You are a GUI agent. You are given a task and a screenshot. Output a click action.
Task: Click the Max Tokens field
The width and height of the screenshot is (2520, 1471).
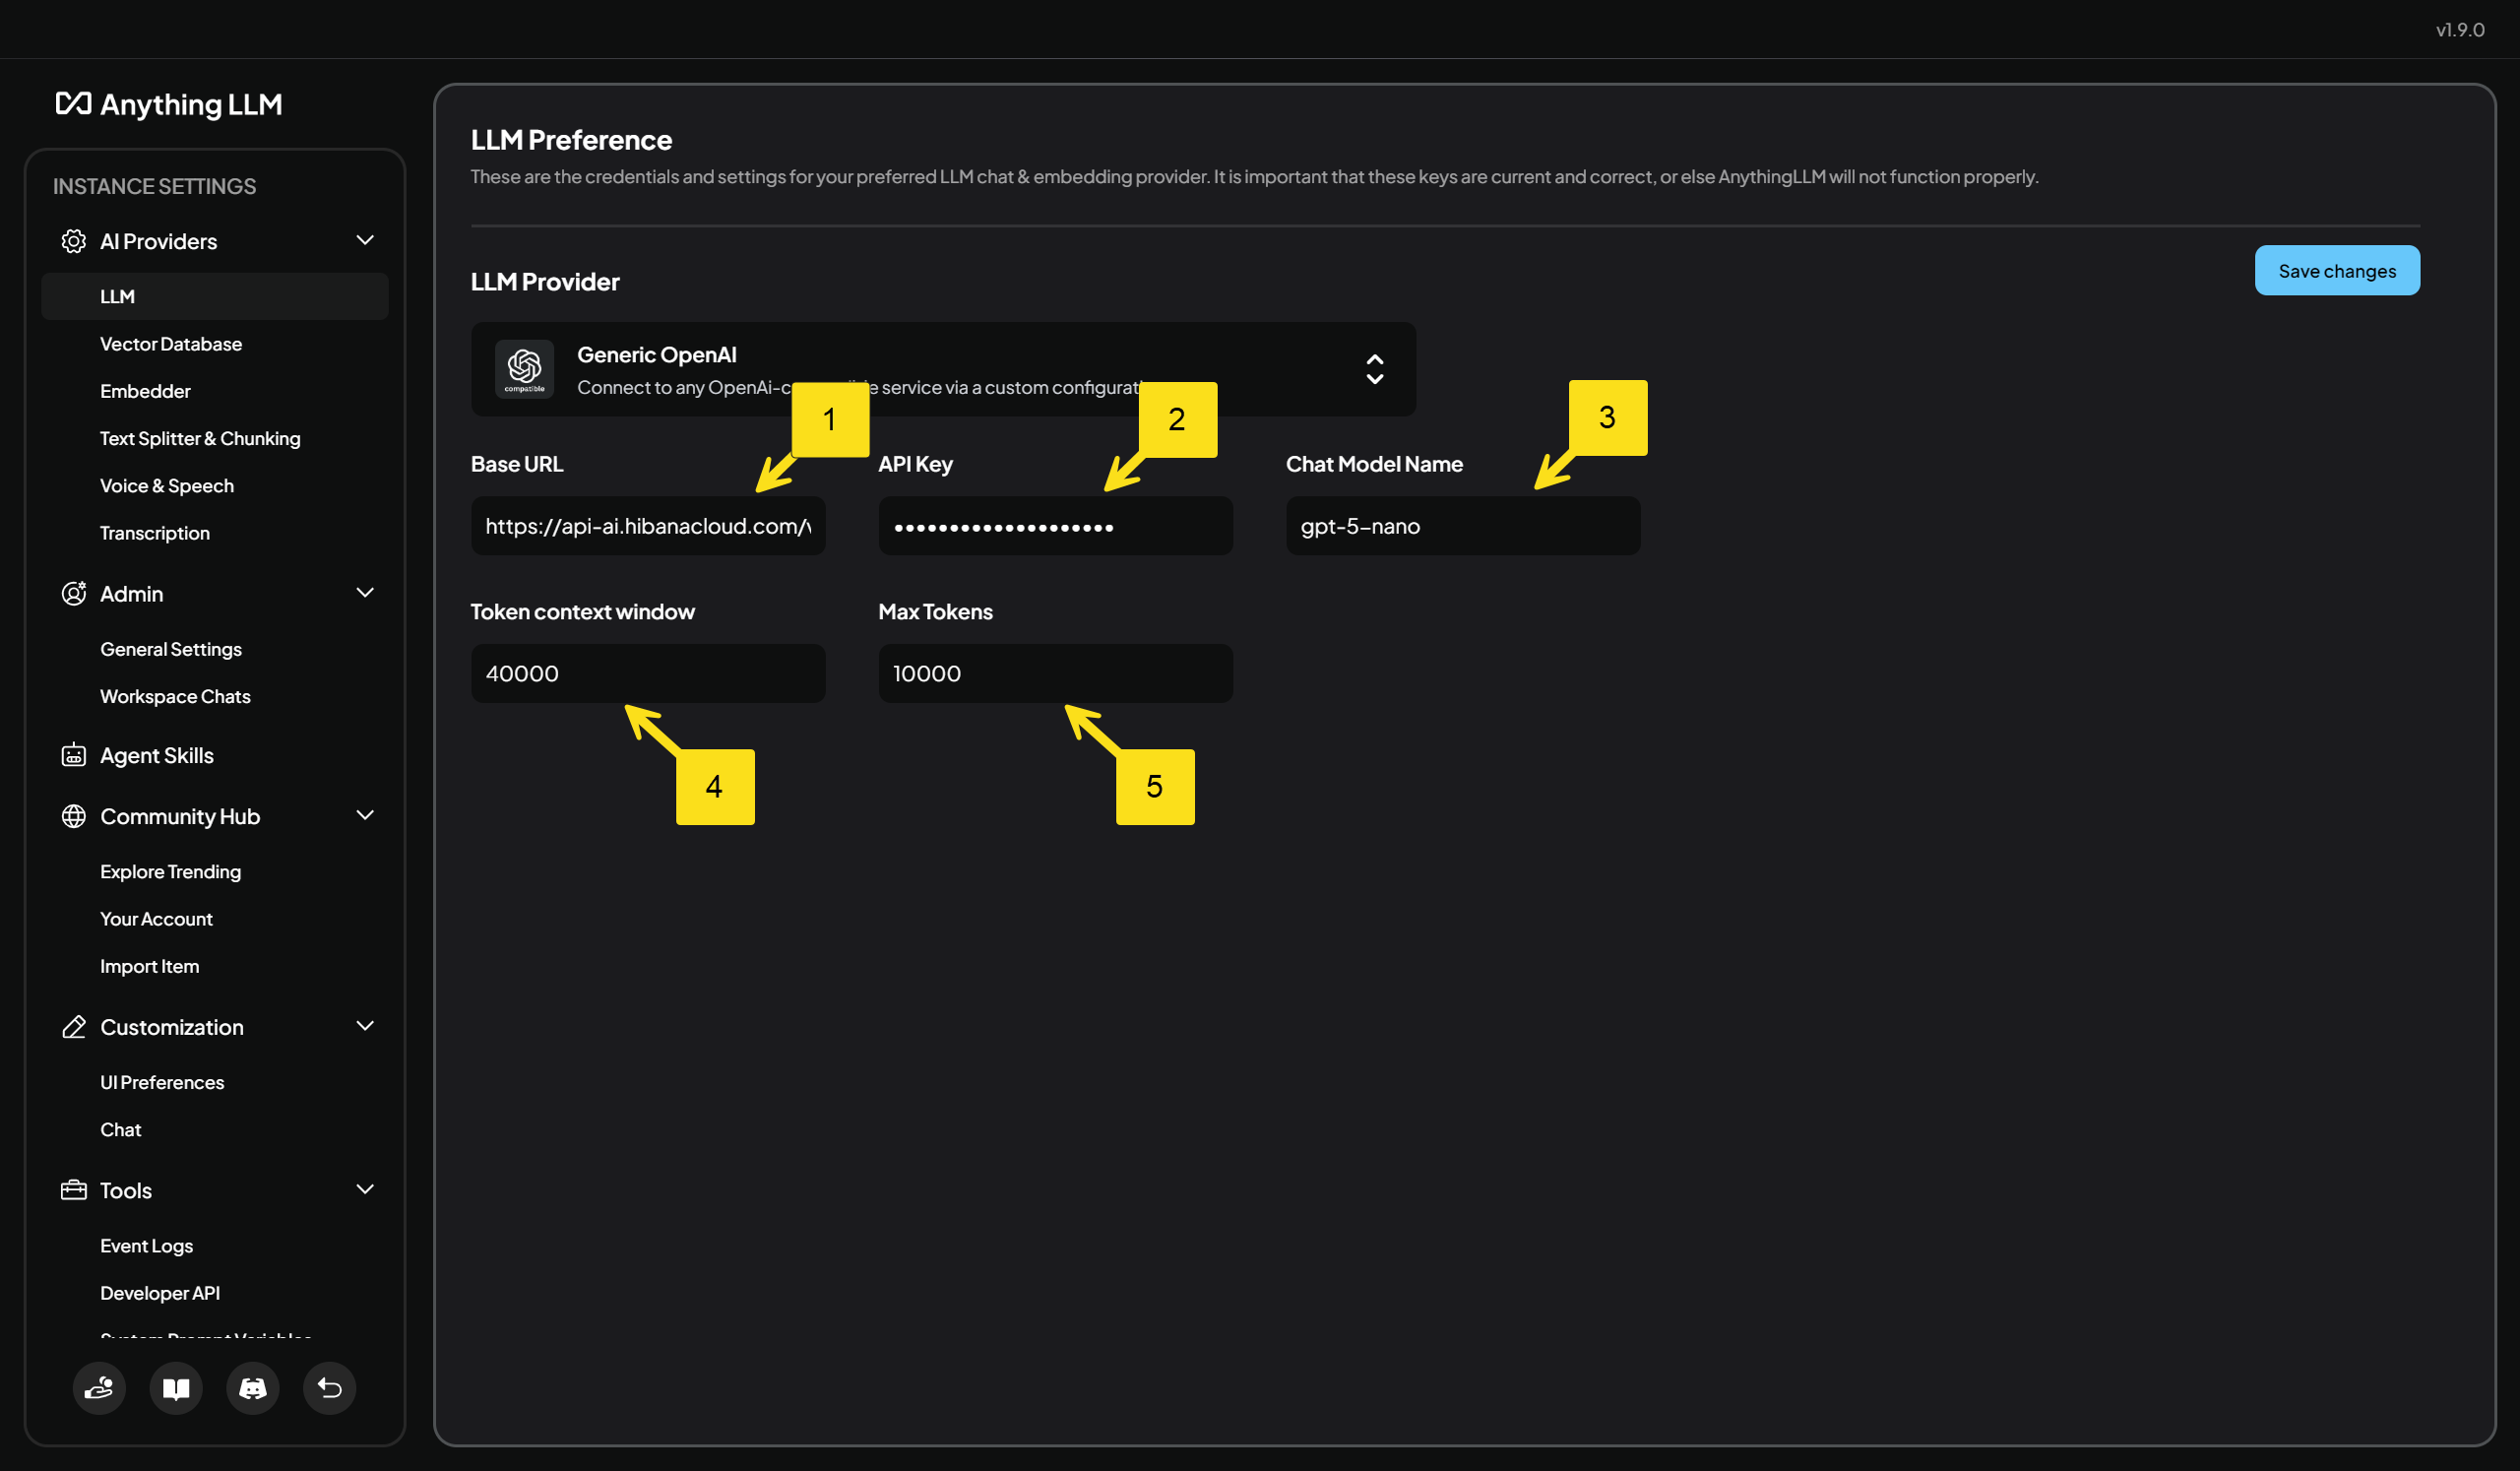click(1056, 673)
